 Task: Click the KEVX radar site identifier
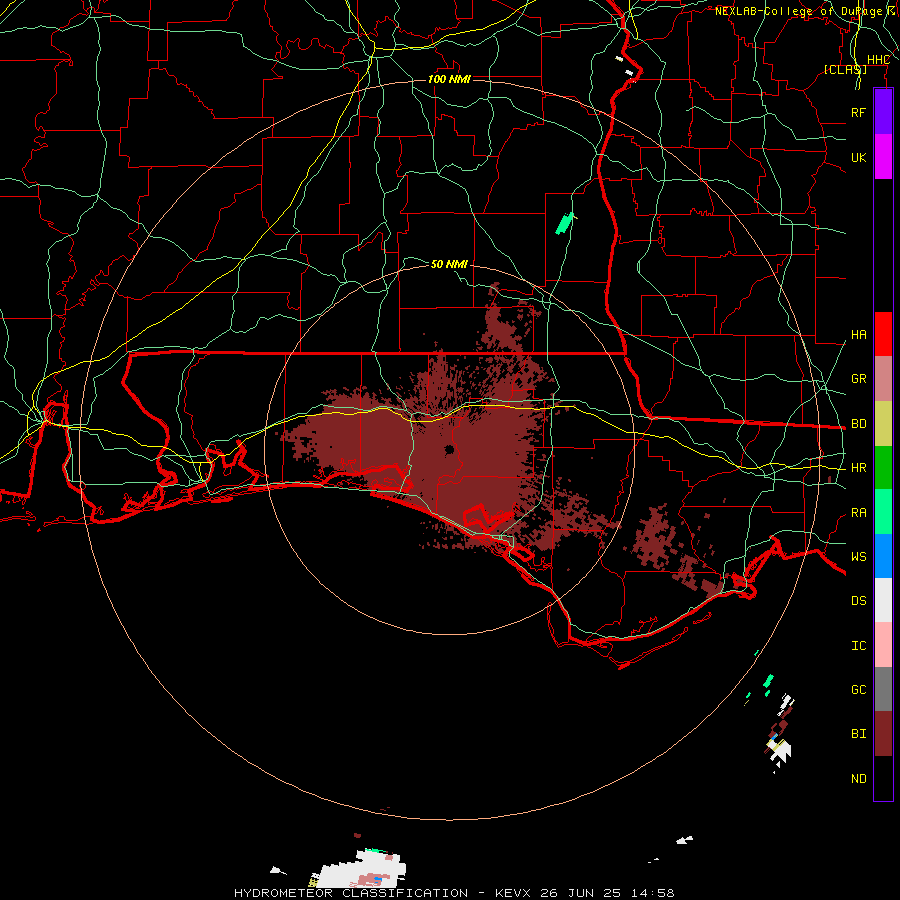point(515,893)
